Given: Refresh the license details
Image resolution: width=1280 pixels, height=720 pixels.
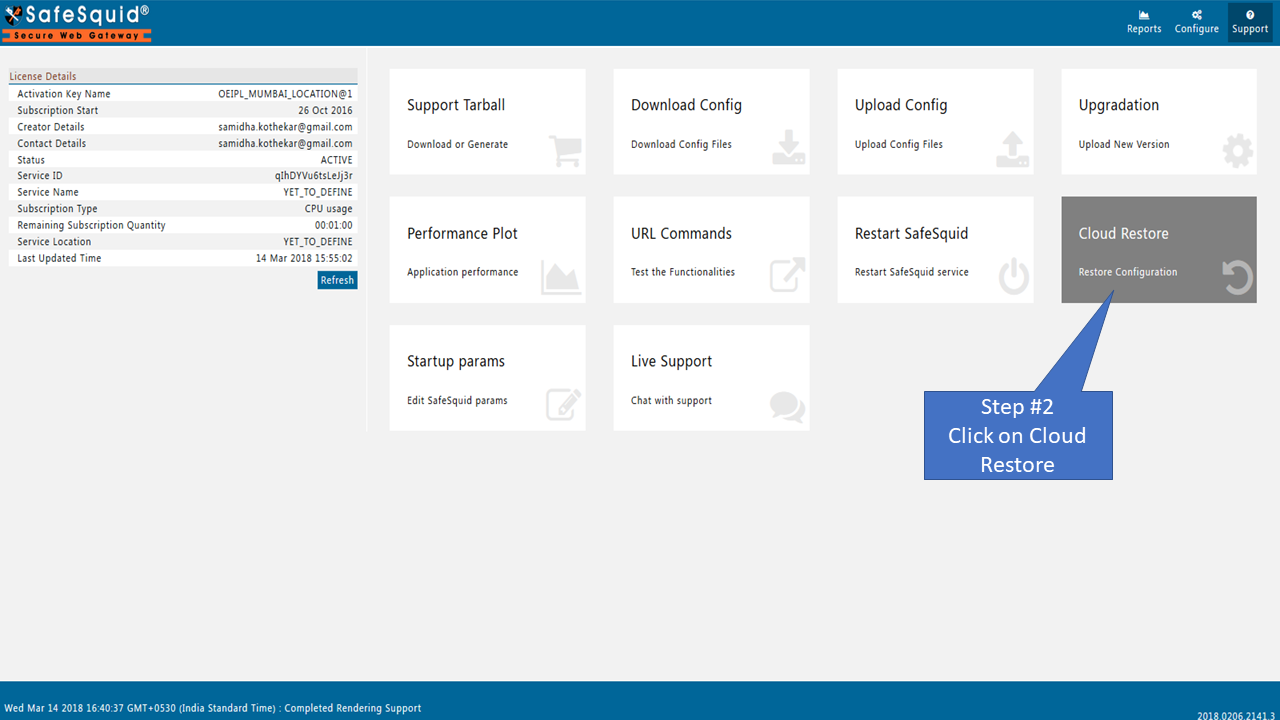Looking at the screenshot, I should pyautogui.click(x=337, y=280).
